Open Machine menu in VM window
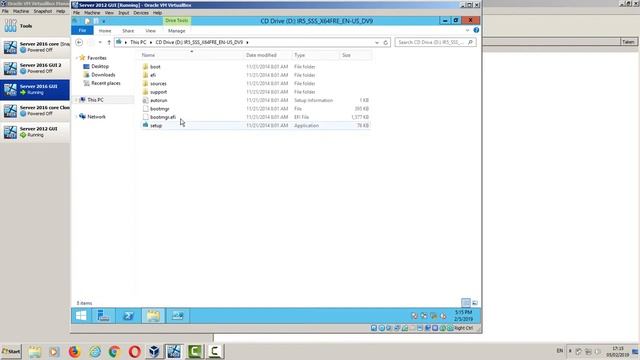640x360 pixels. [92, 13]
